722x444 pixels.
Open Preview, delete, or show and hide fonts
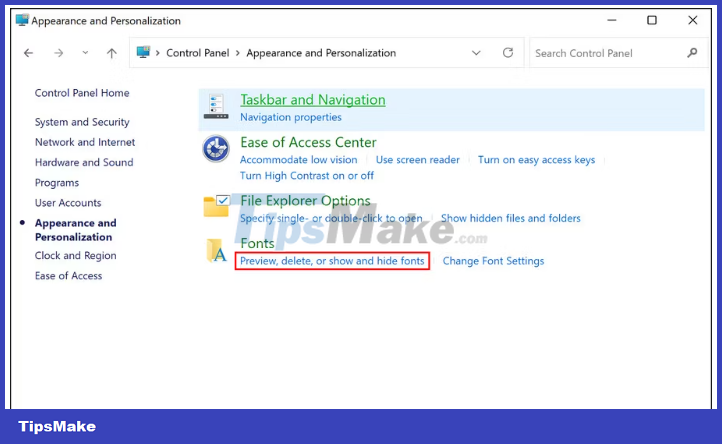coord(332,261)
